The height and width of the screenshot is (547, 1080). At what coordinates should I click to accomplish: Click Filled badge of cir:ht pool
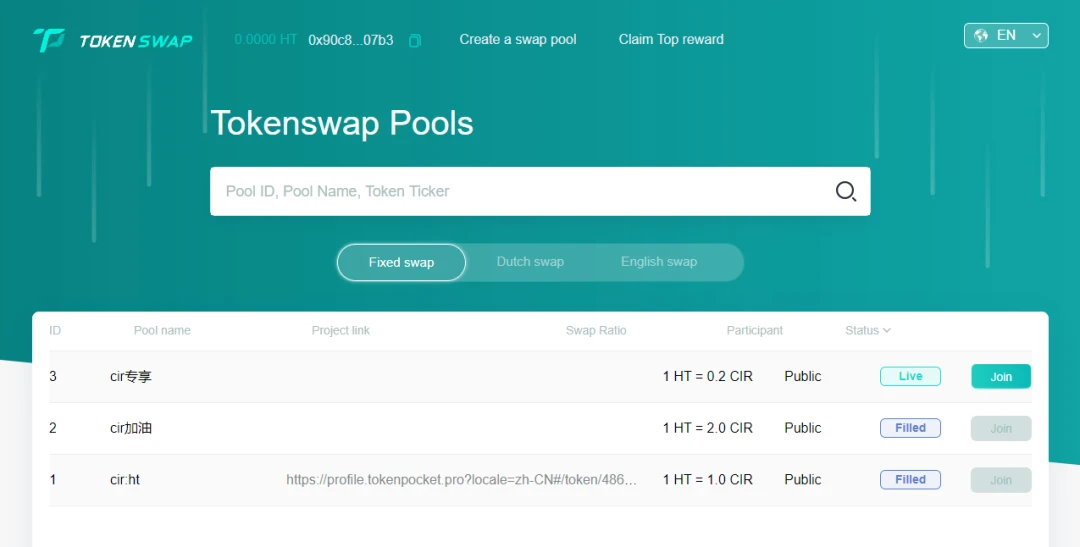pyautogui.click(x=910, y=479)
